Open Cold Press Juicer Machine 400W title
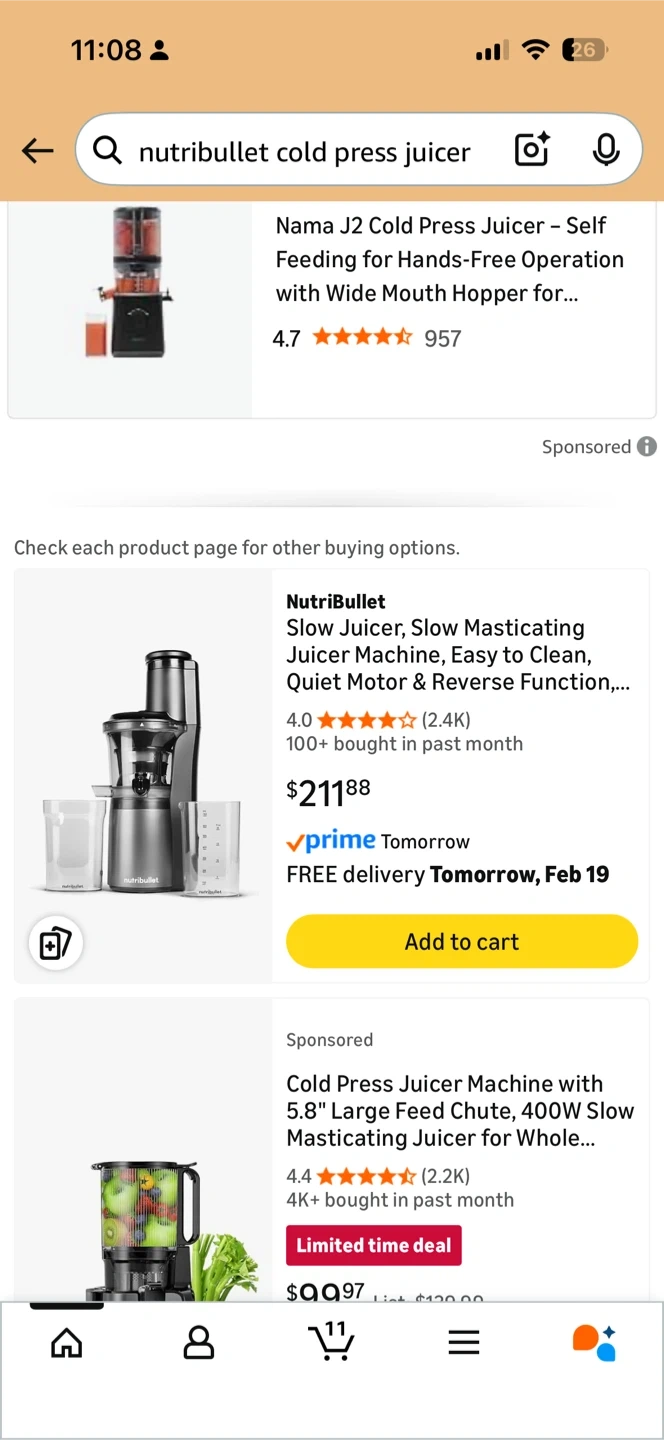The image size is (664, 1440). pos(460,1111)
